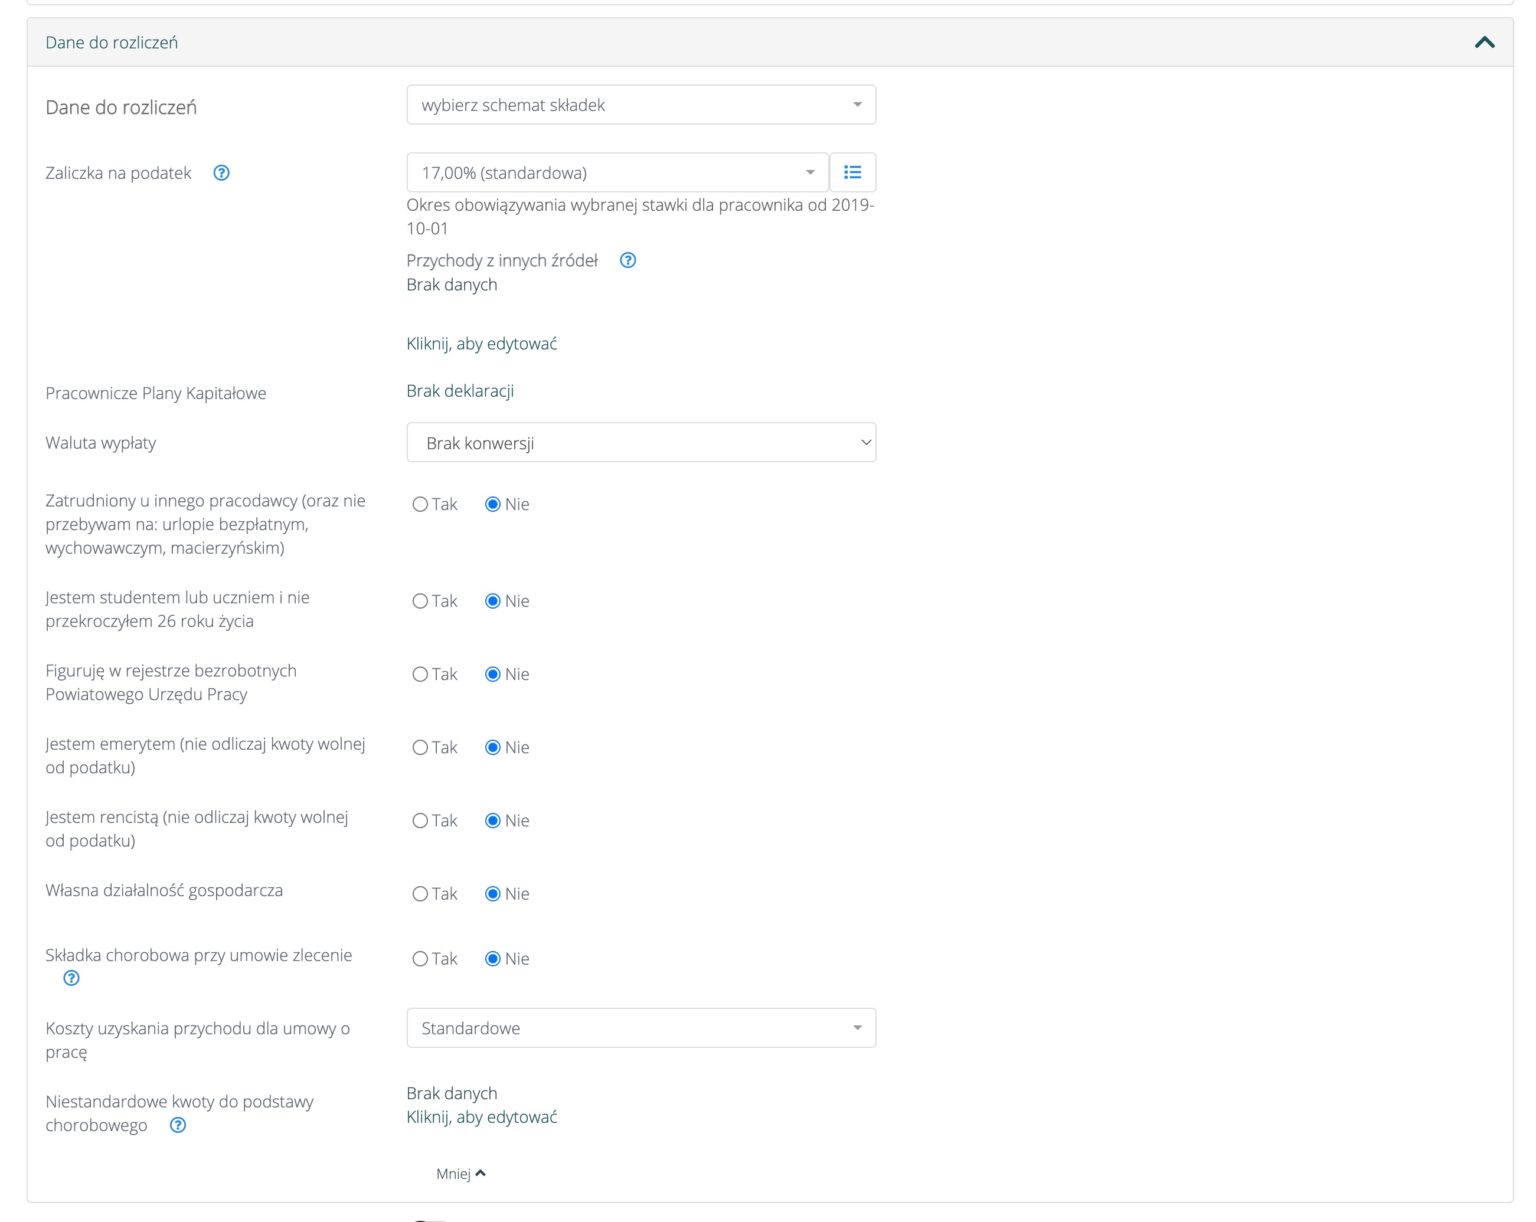
Task: Collapse the Dane do rozliczeń panel chevron
Action: click(1484, 42)
